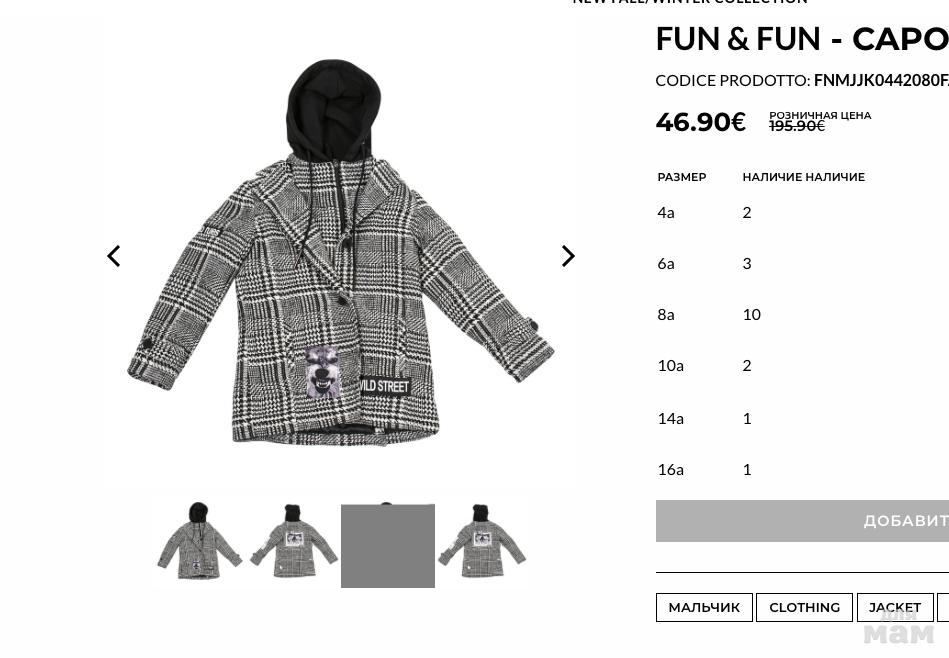Select the gray placeholder thumbnail

click(388, 545)
